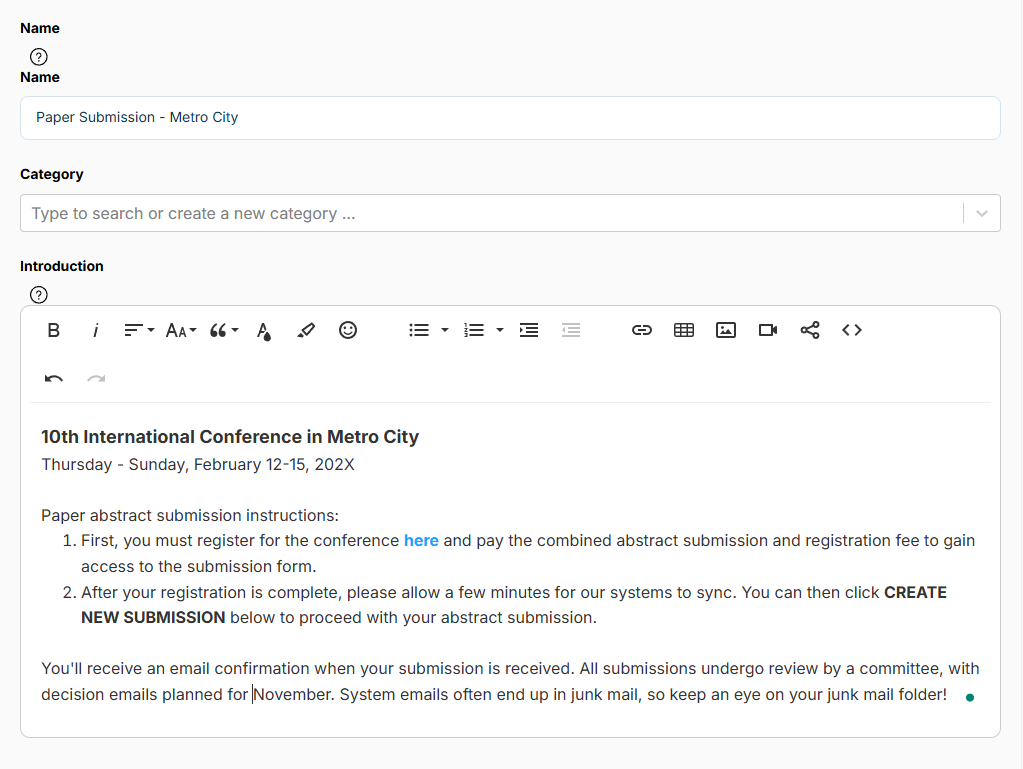Insert a video into the editor
The width and height of the screenshot is (1023, 769).
tap(768, 330)
